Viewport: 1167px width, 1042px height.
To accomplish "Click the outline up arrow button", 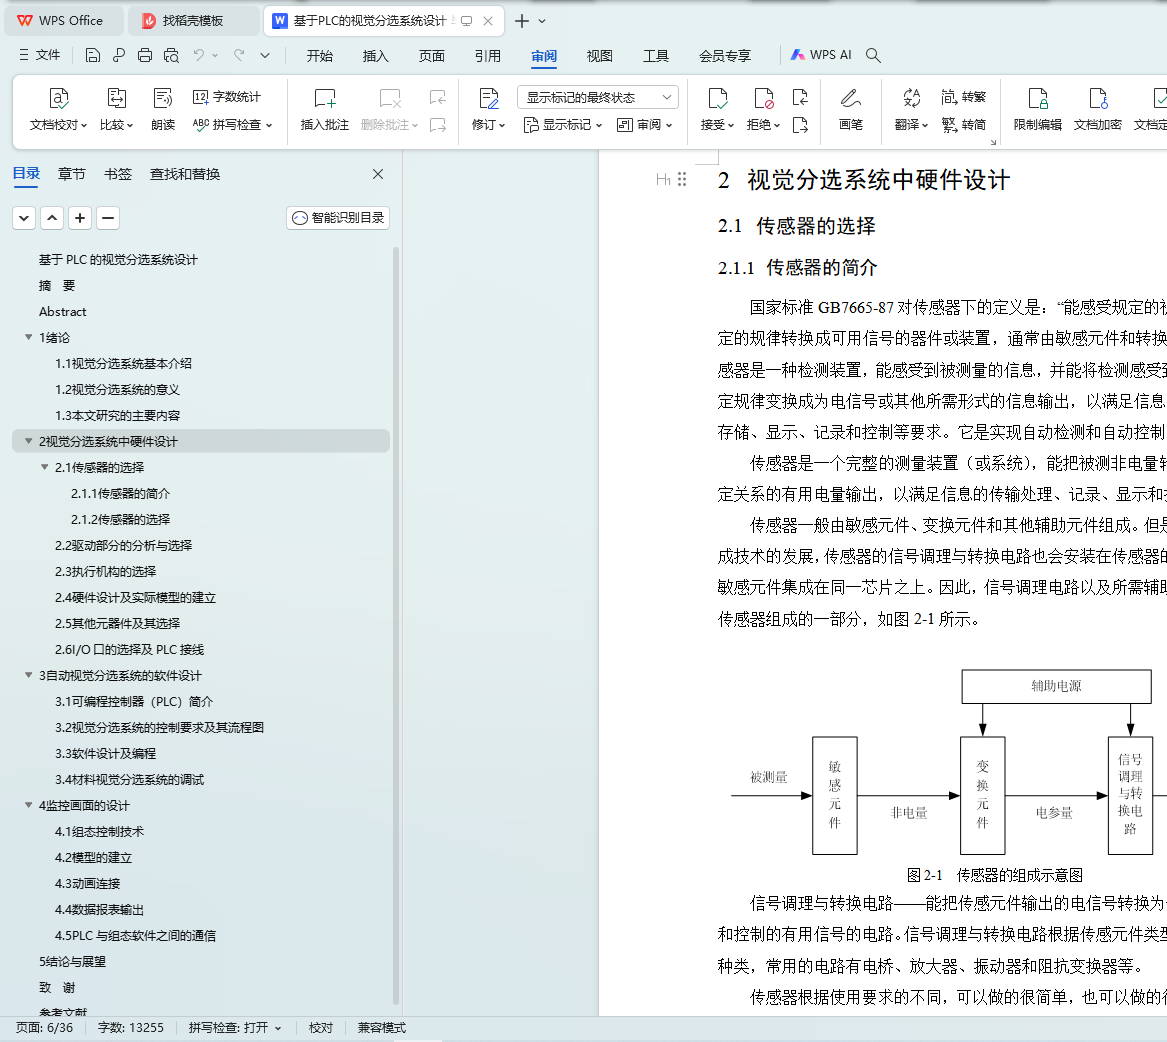I will click(x=52, y=218).
